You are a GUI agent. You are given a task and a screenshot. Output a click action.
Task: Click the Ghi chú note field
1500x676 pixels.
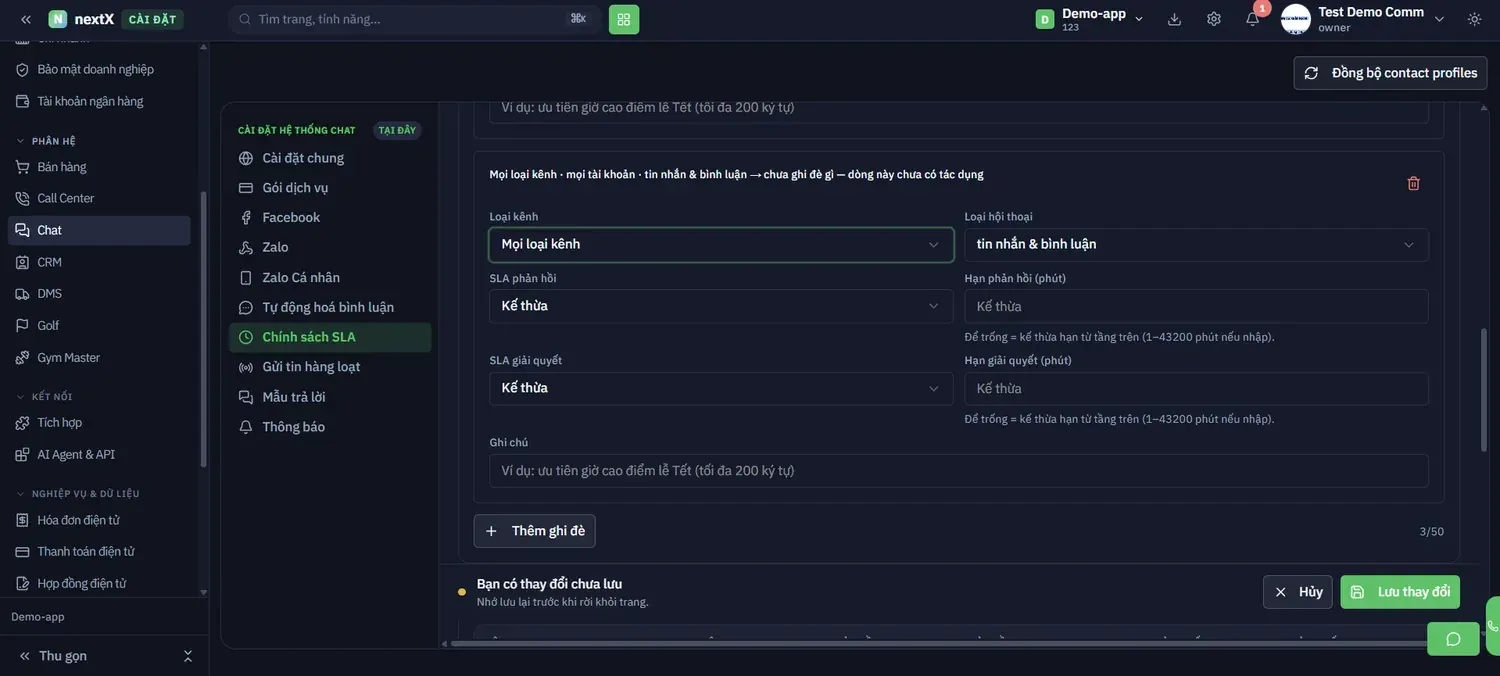pyautogui.click(x=958, y=471)
